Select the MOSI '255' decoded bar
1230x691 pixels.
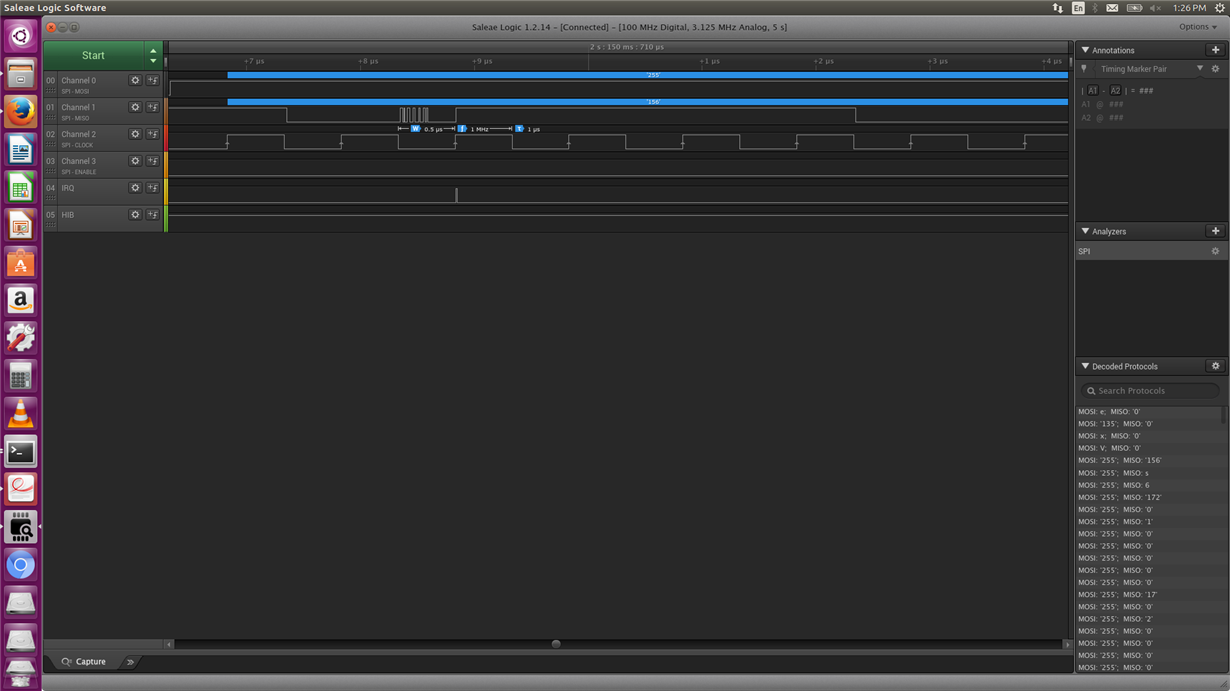647,74
